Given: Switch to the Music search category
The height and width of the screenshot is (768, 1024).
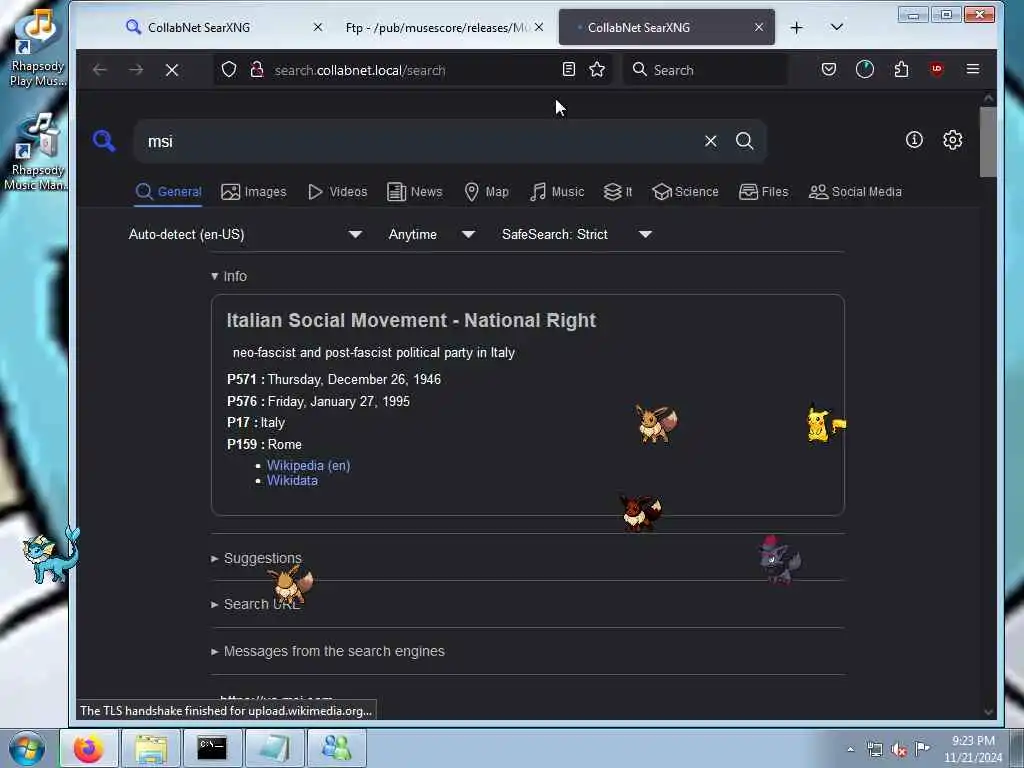Looking at the screenshot, I should (557, 192).
